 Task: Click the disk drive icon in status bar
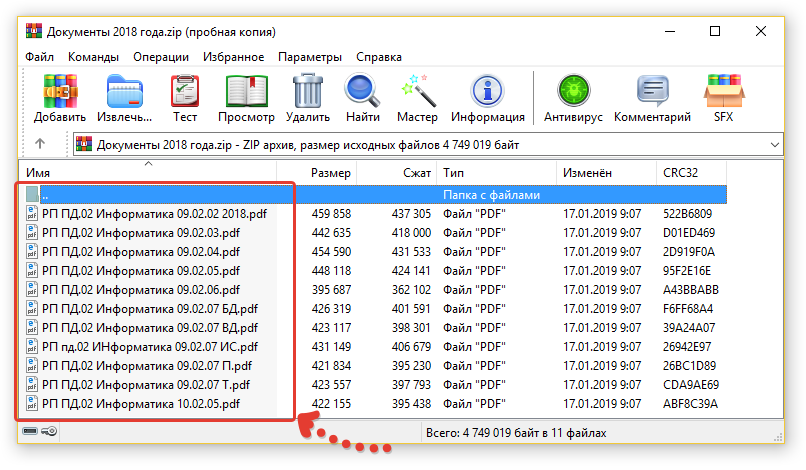click(x=30, y=431)
